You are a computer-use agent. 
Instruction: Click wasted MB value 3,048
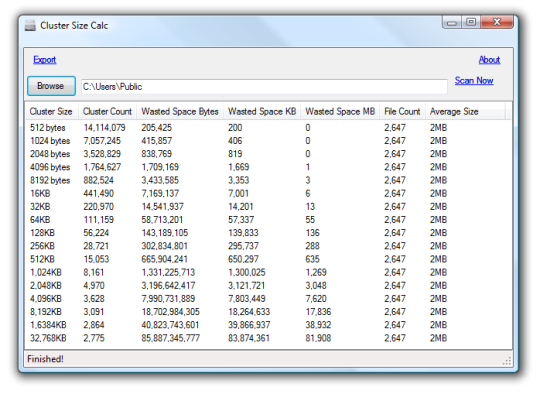click(316, 286)
